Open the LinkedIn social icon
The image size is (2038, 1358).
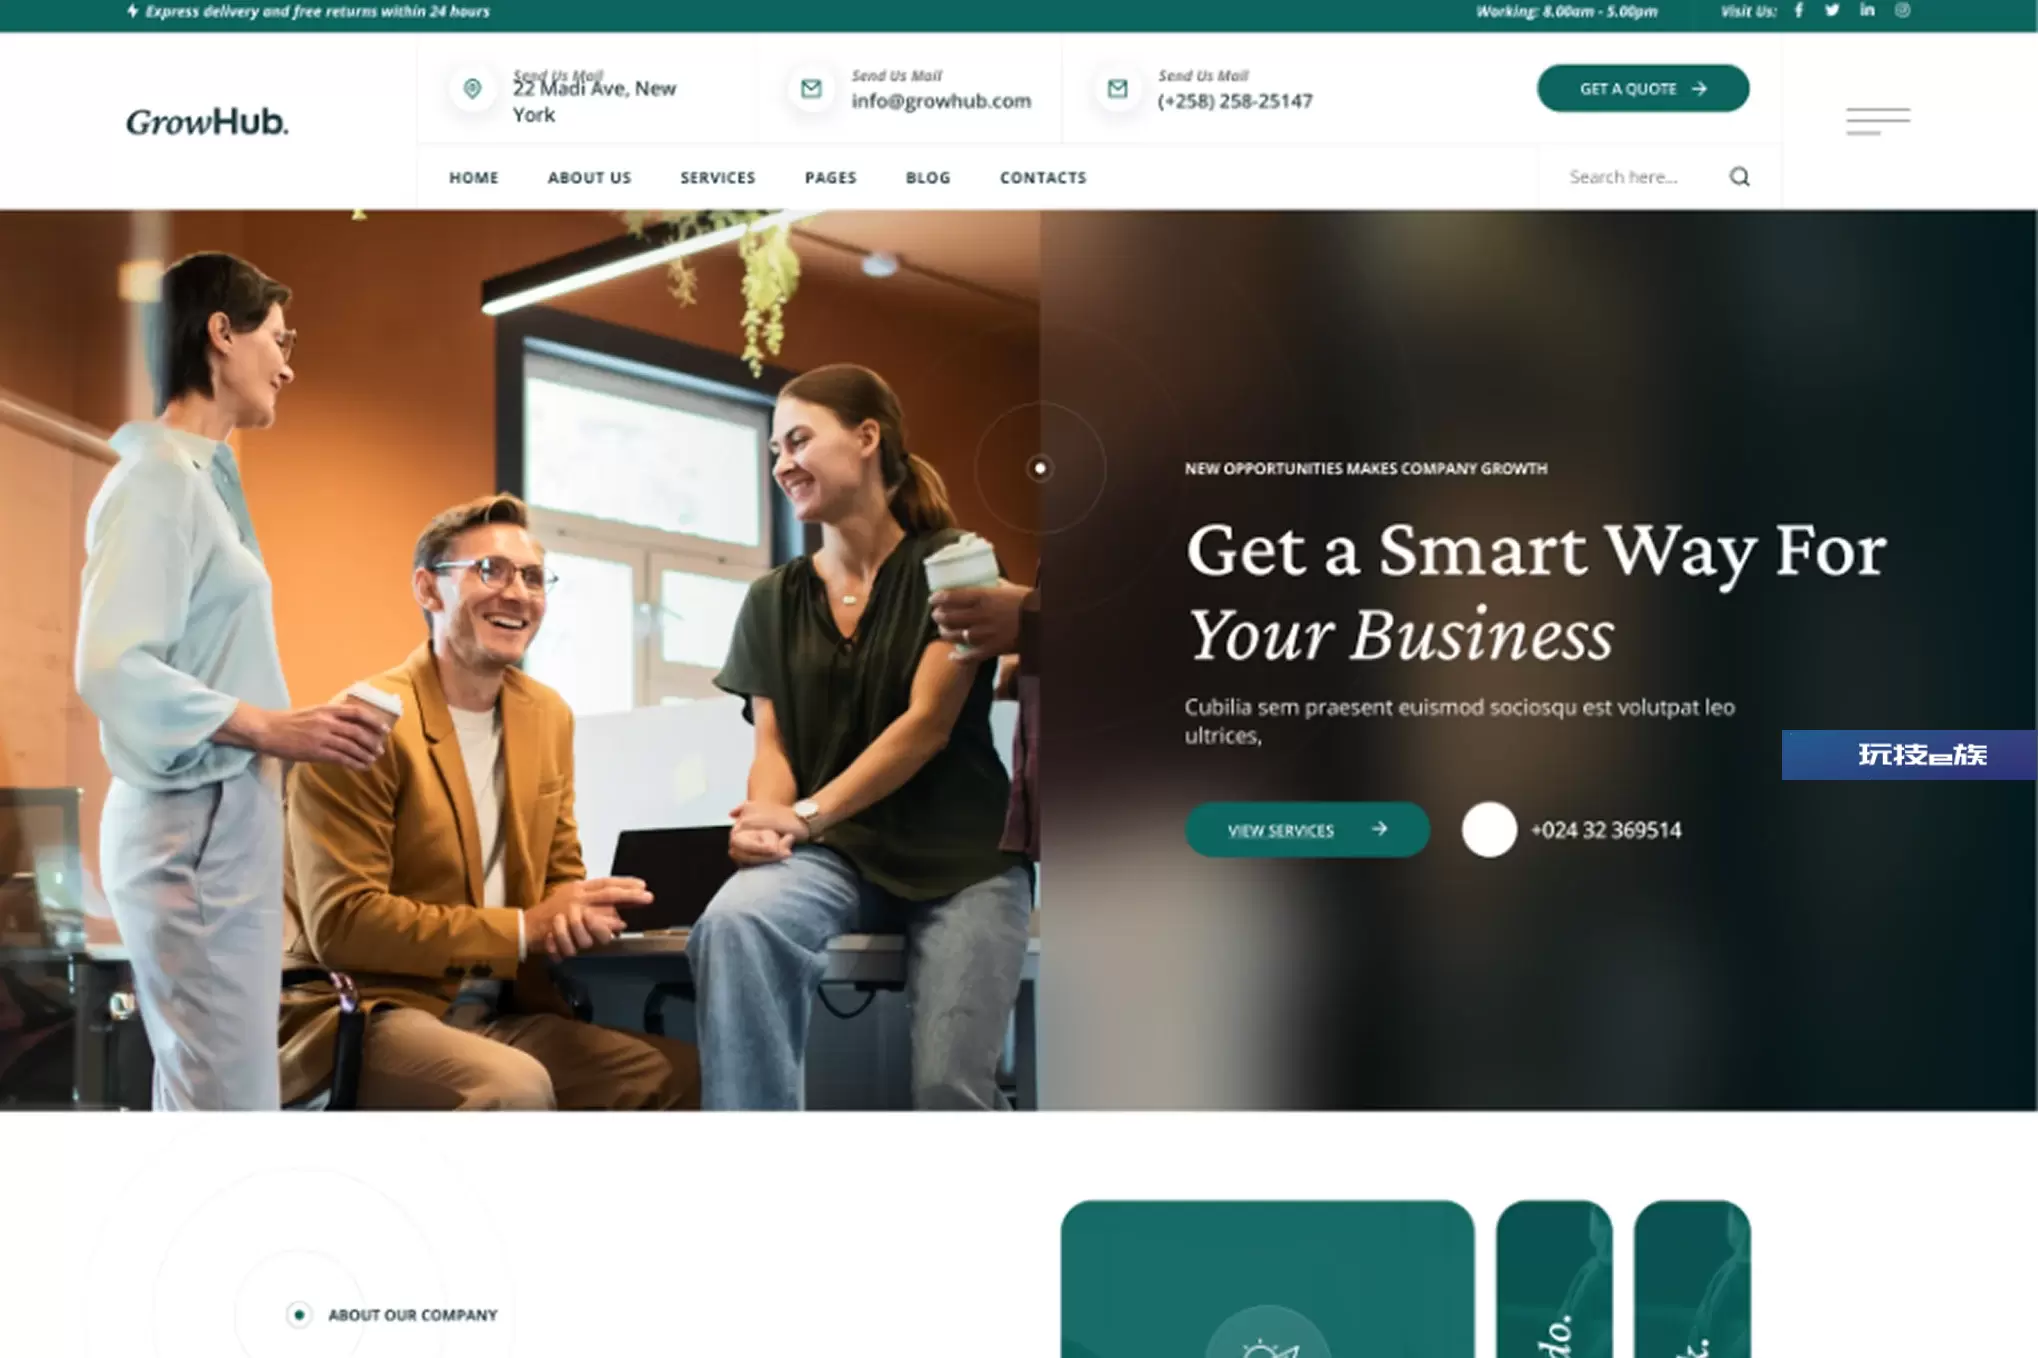pos(1867,10)
